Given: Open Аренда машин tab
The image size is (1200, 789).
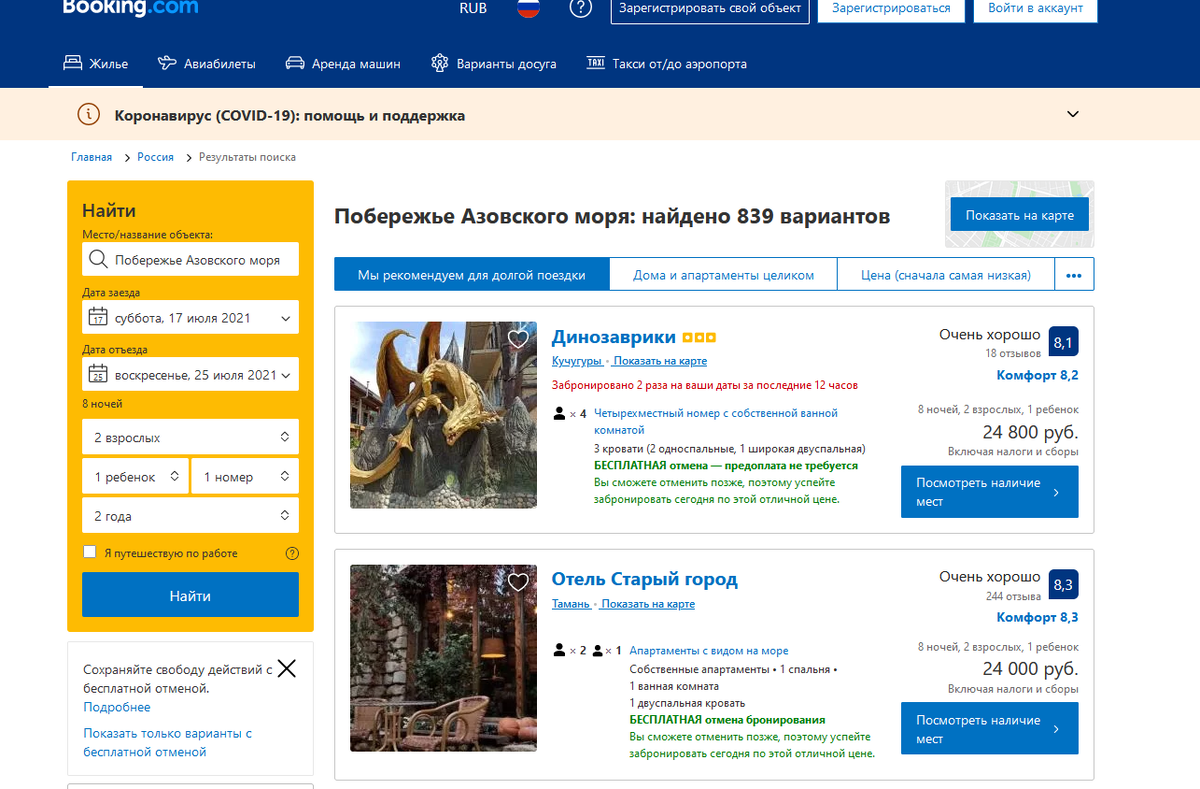Looking at the screenshot, I should 343,64.
